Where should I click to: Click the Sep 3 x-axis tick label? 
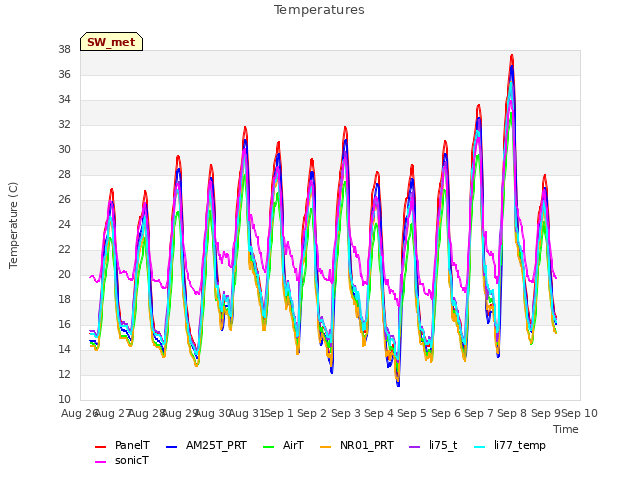point(345,413)
